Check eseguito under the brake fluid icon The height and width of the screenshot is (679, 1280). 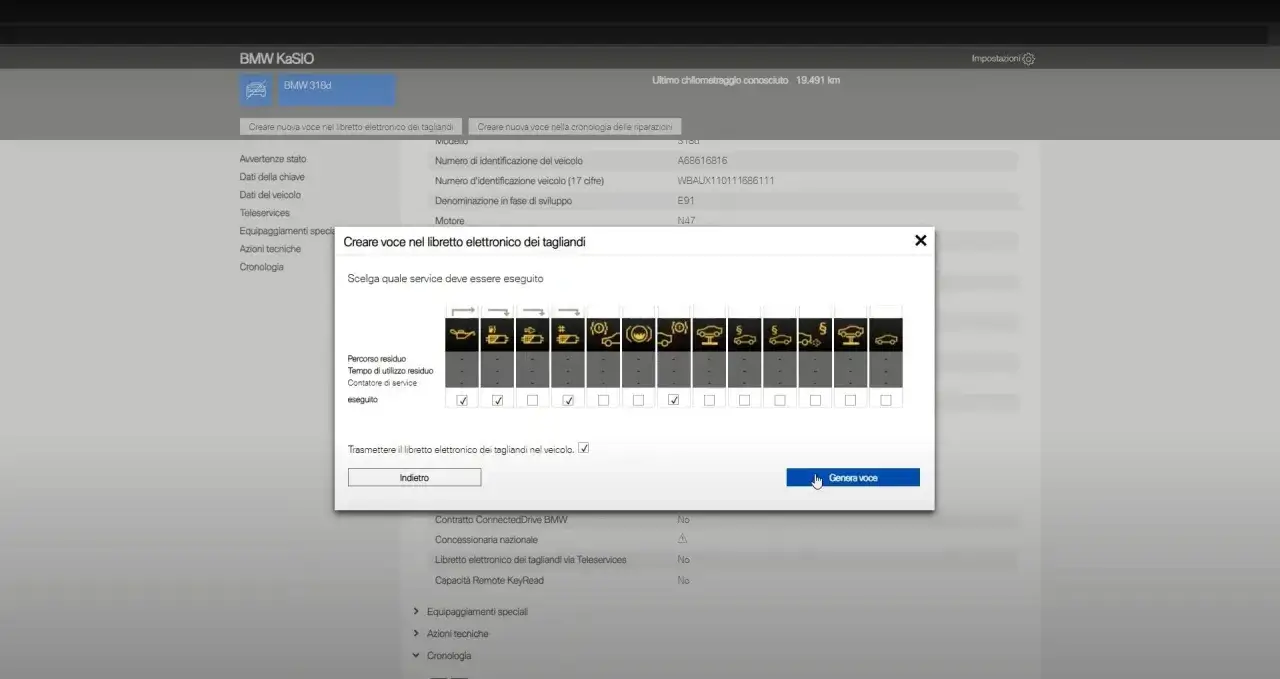coord(639,400)
